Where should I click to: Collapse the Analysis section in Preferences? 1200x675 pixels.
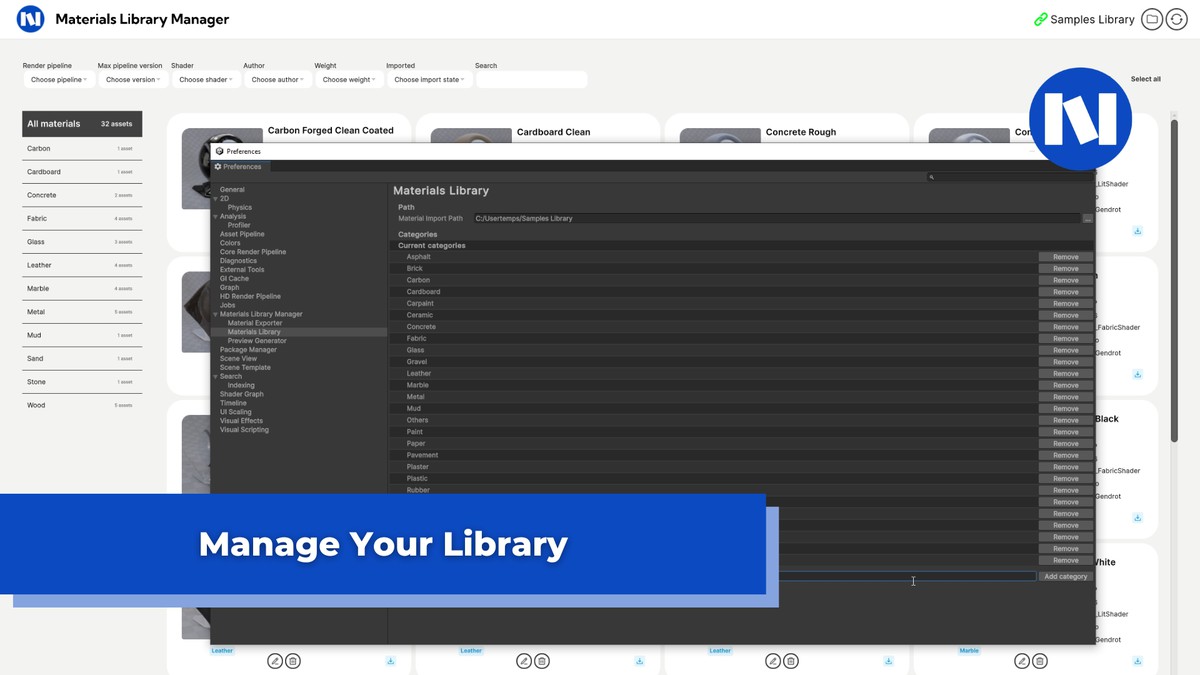(215, 217)
